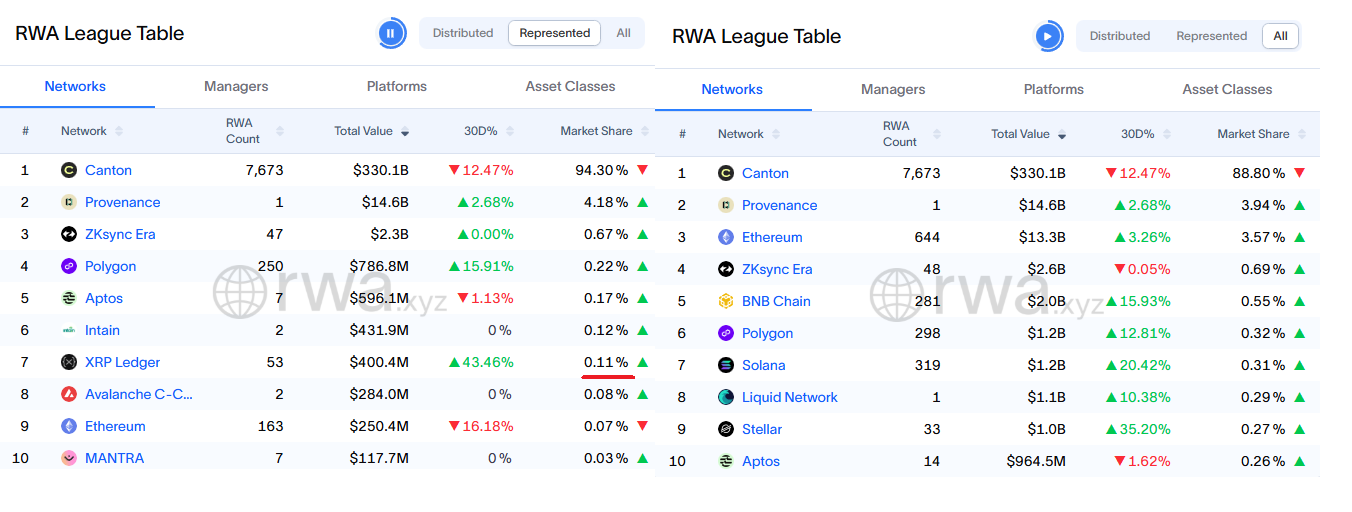Play the right table's auto-rotation

click(1048, 36)
